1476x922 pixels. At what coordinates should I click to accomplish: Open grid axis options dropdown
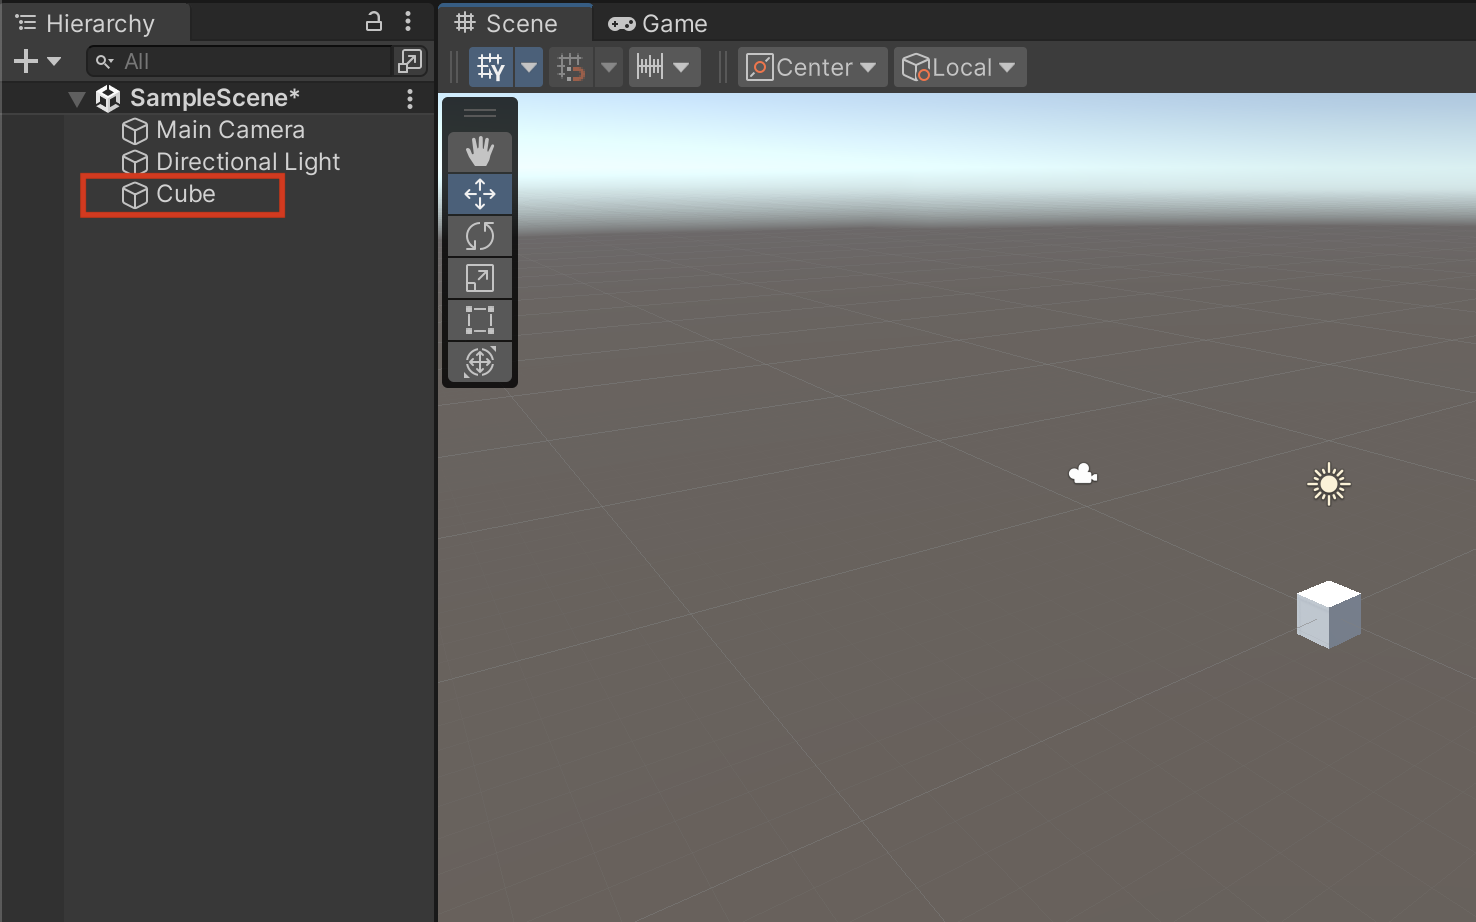529,67
